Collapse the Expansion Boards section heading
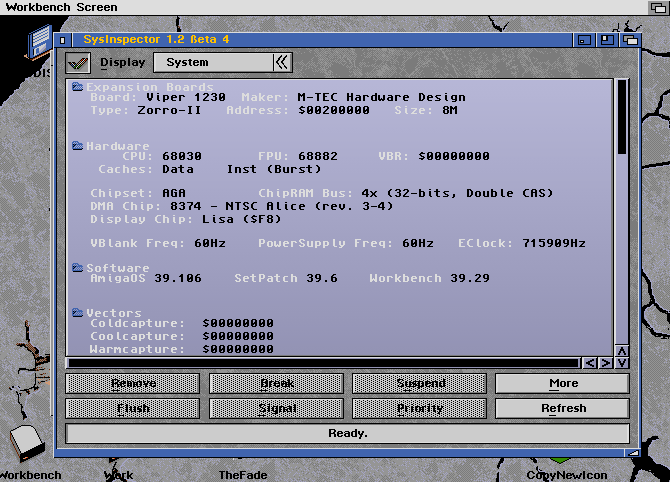This screenshot has width=670, height=482. (x=150, y=87)
